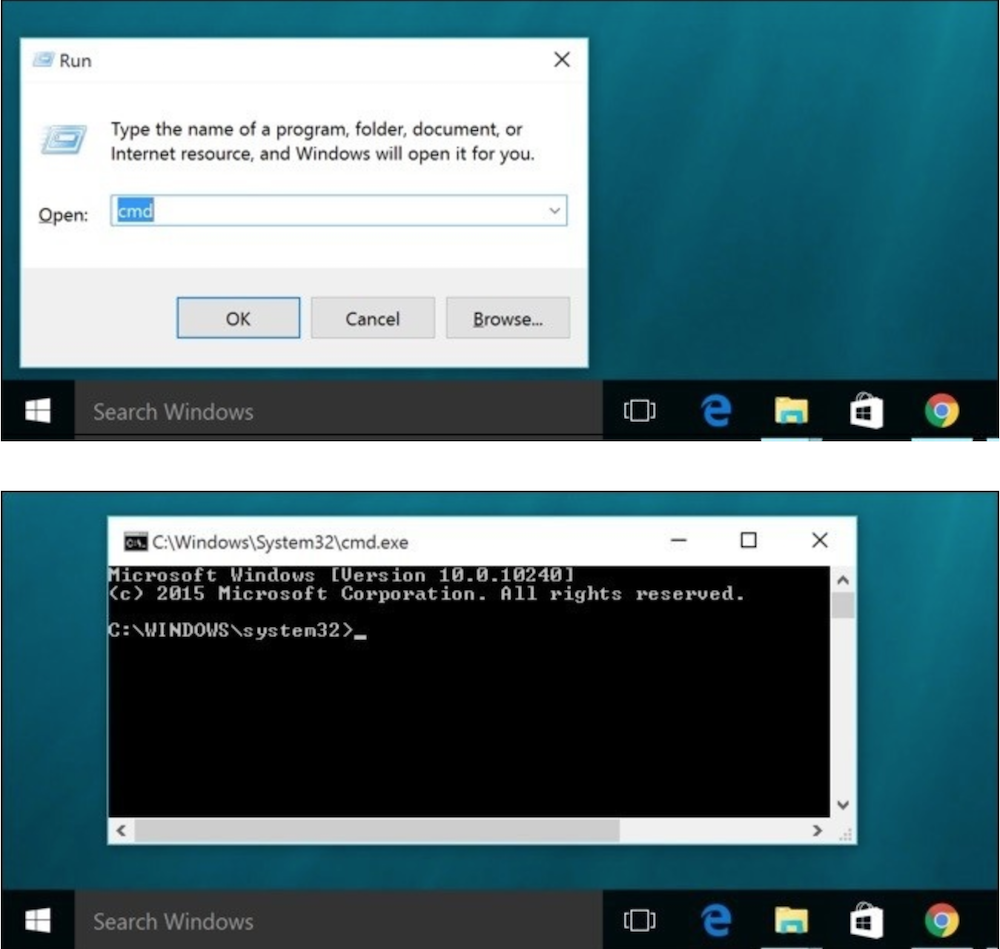Open Start menu in lower taskbar
1000x949 pixels.
point(38,920)
